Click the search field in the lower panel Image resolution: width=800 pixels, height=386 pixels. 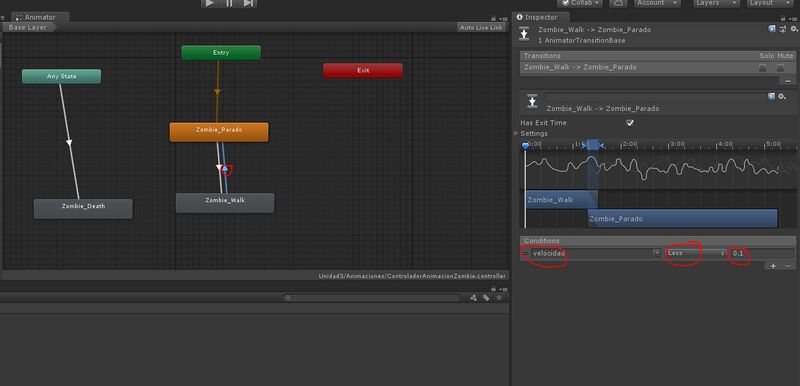coord(372,298)
